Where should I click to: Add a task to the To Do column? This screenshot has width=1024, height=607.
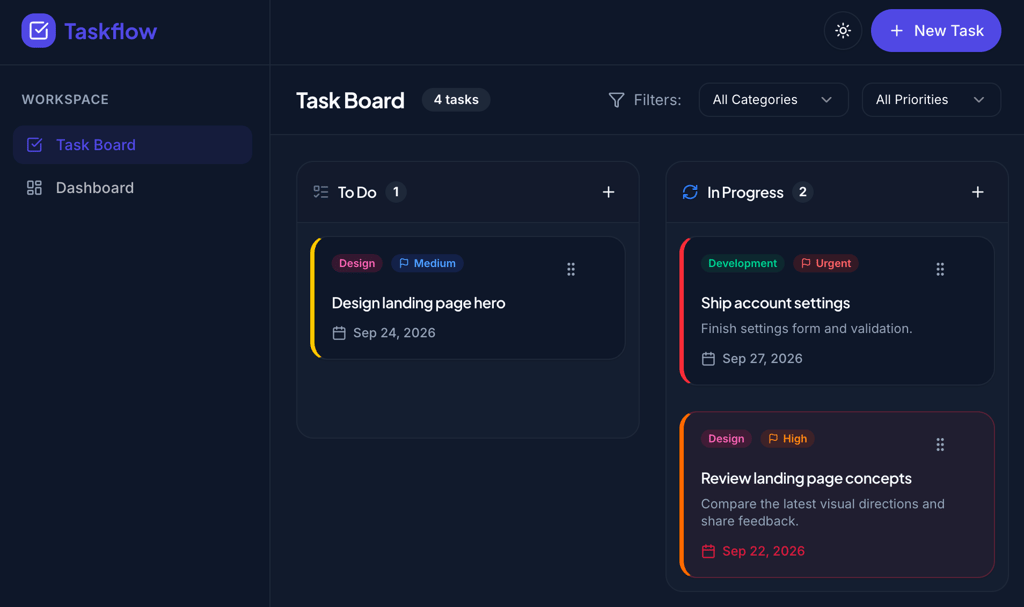pyautogui.click(x=608, y=192)
